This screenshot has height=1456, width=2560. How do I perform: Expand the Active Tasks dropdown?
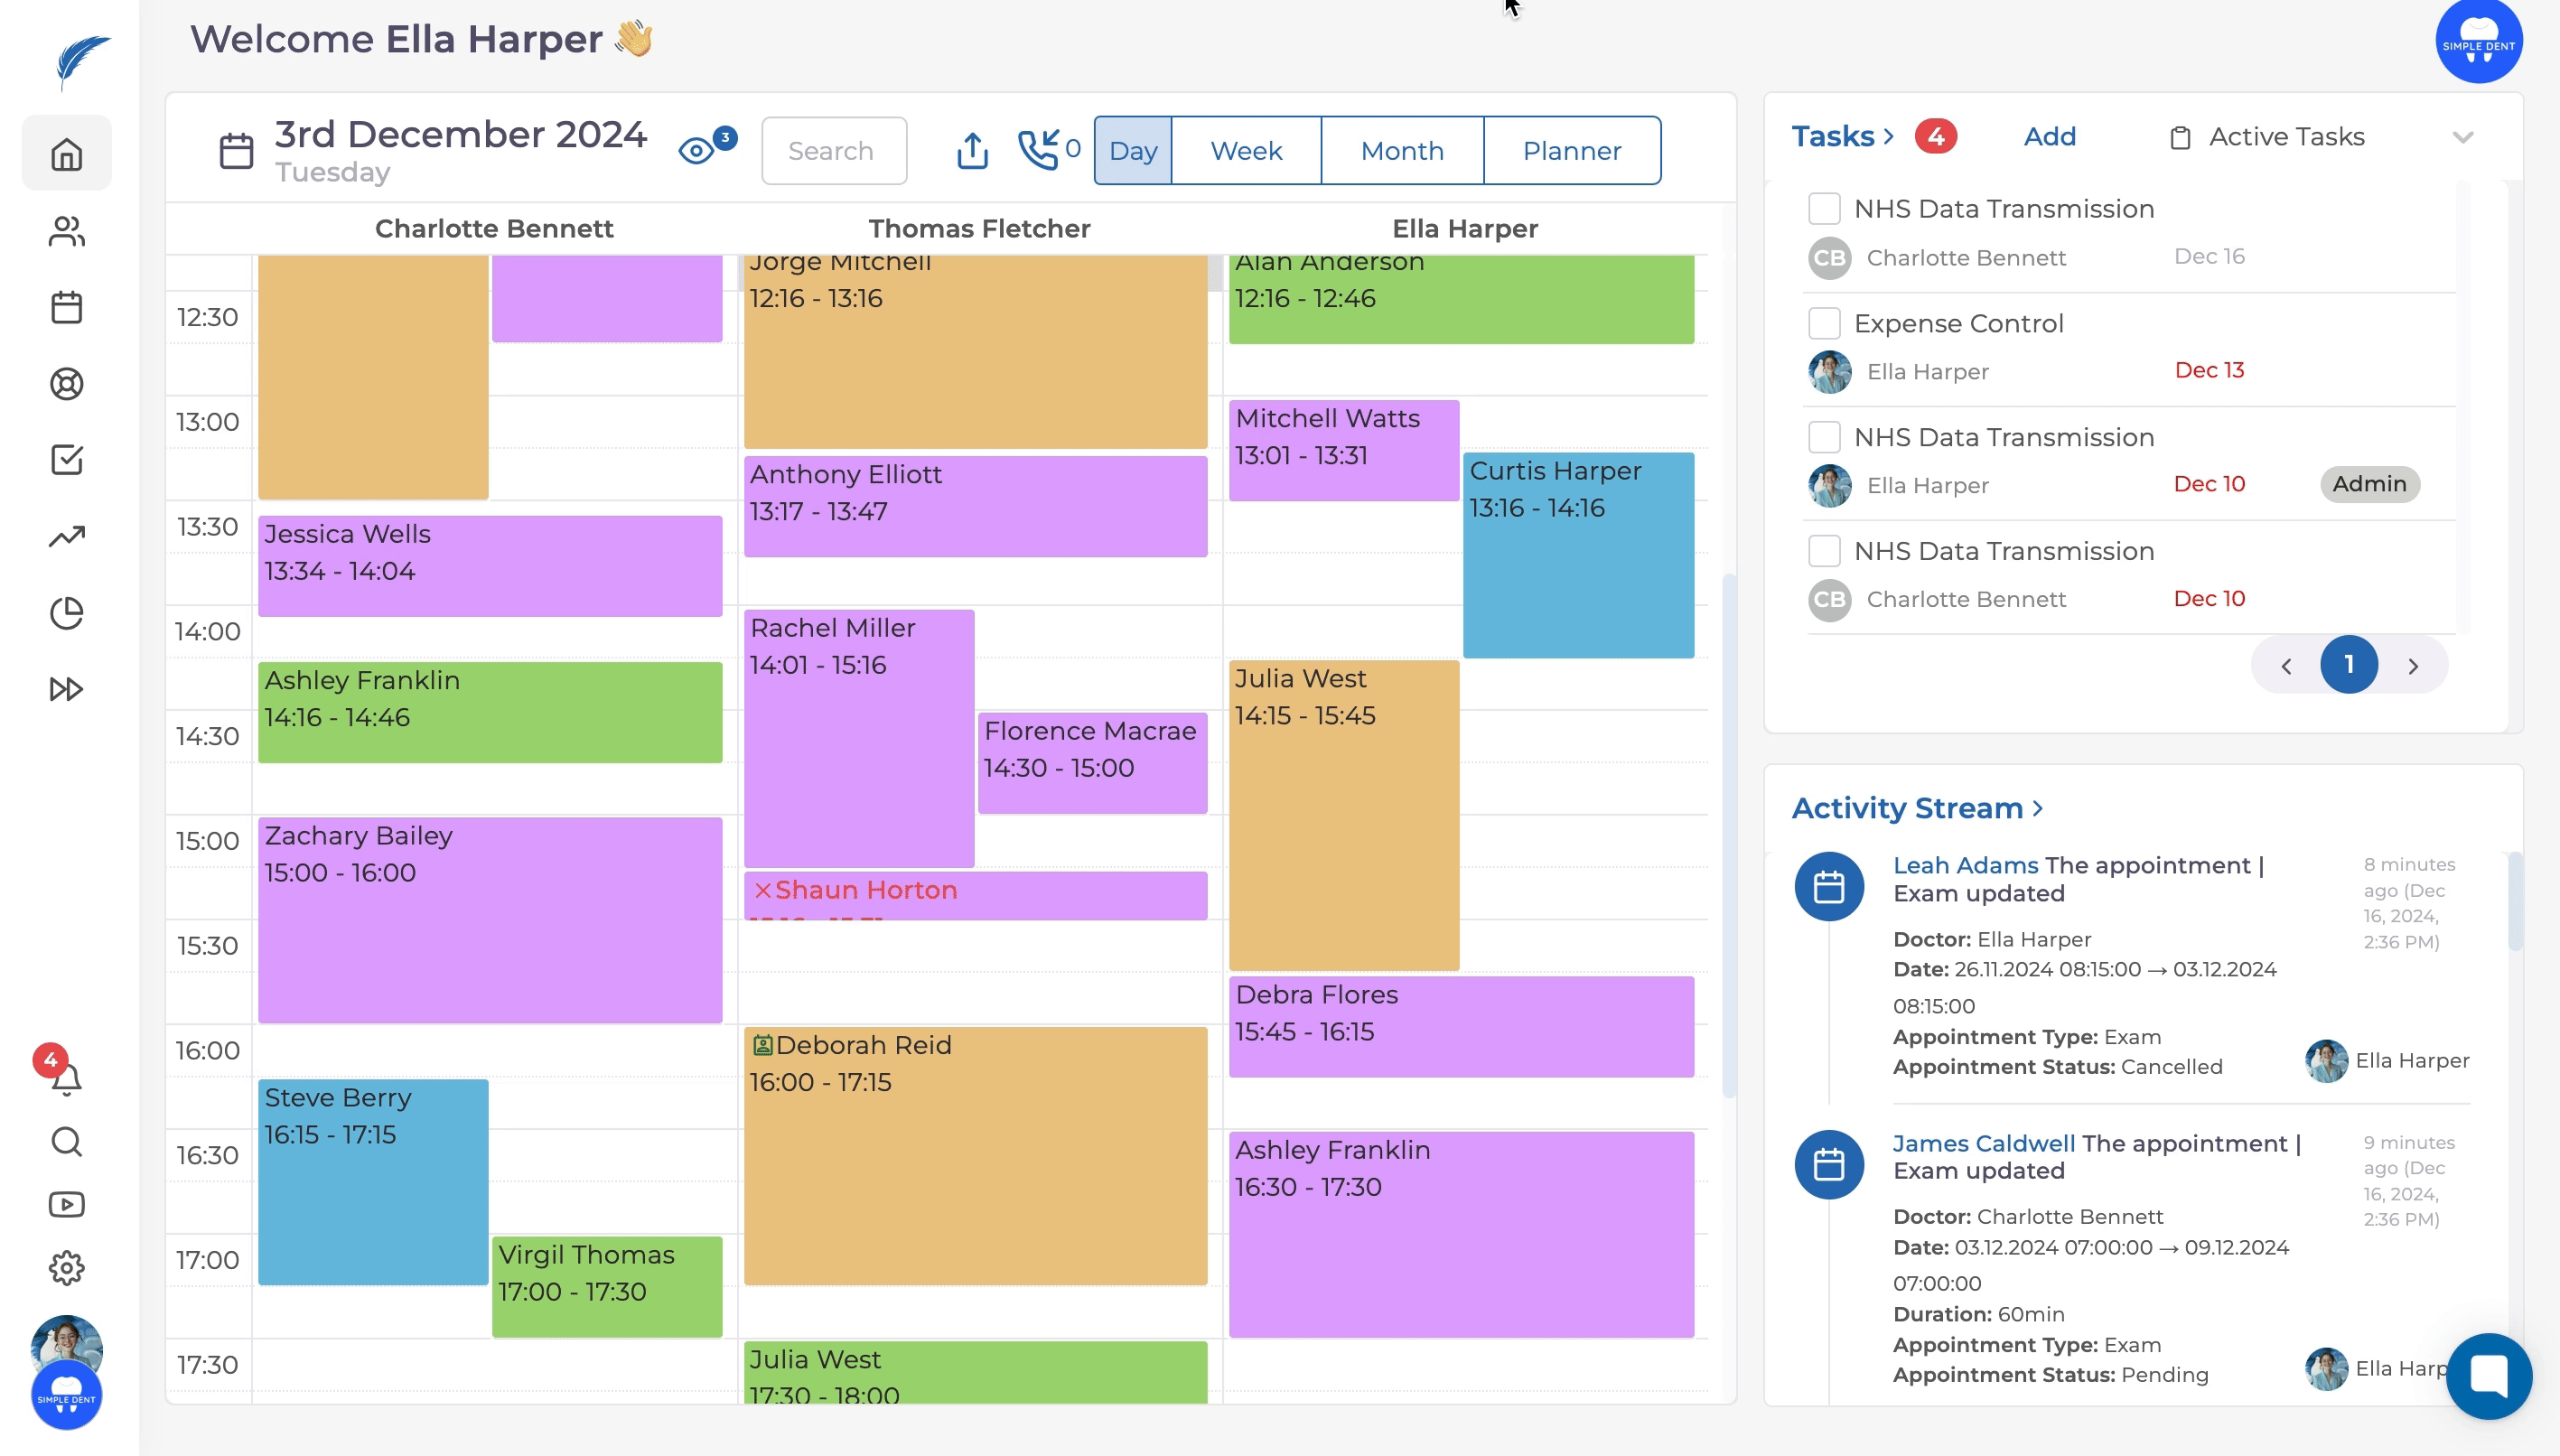pyautogui.click(x=2462, y=137)
